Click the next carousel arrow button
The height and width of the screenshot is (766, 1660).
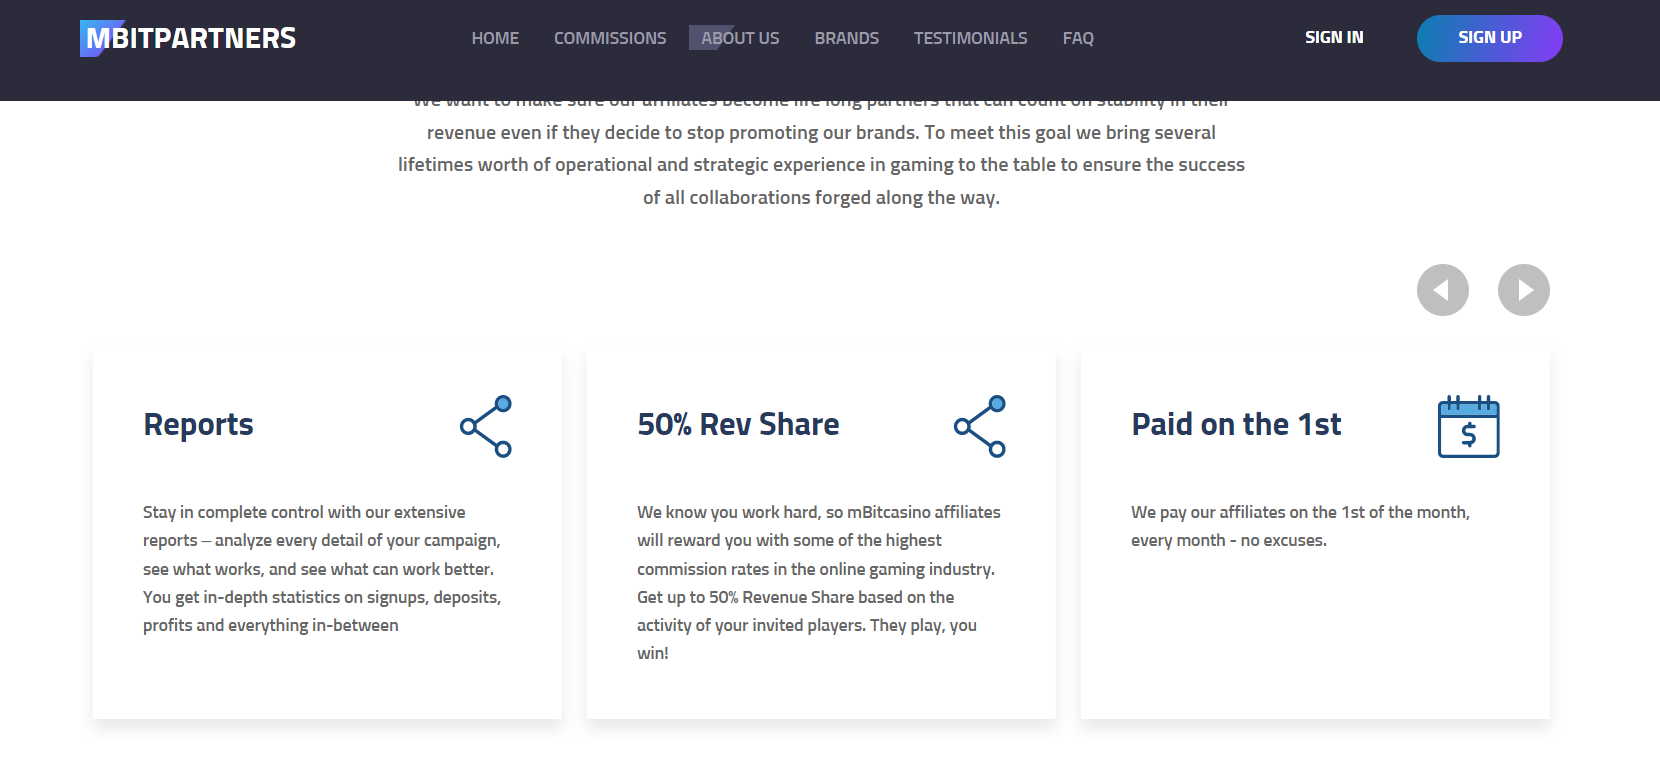[x=1523, y=290]
